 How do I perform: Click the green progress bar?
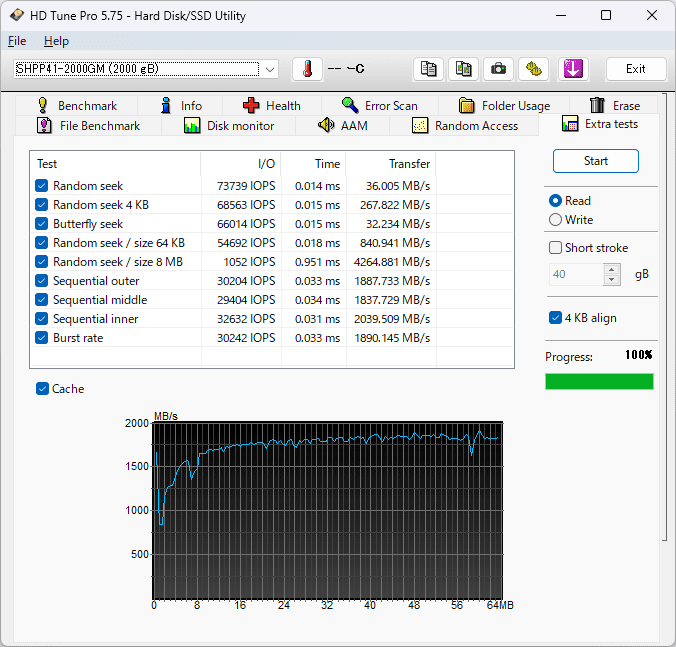(599, 381)
